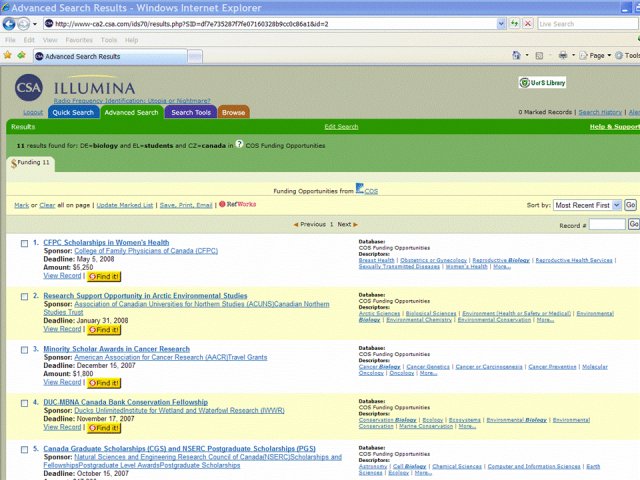640x480 pixels.
Task: Open the Save, Print, Email link
Action: point(186,205)
